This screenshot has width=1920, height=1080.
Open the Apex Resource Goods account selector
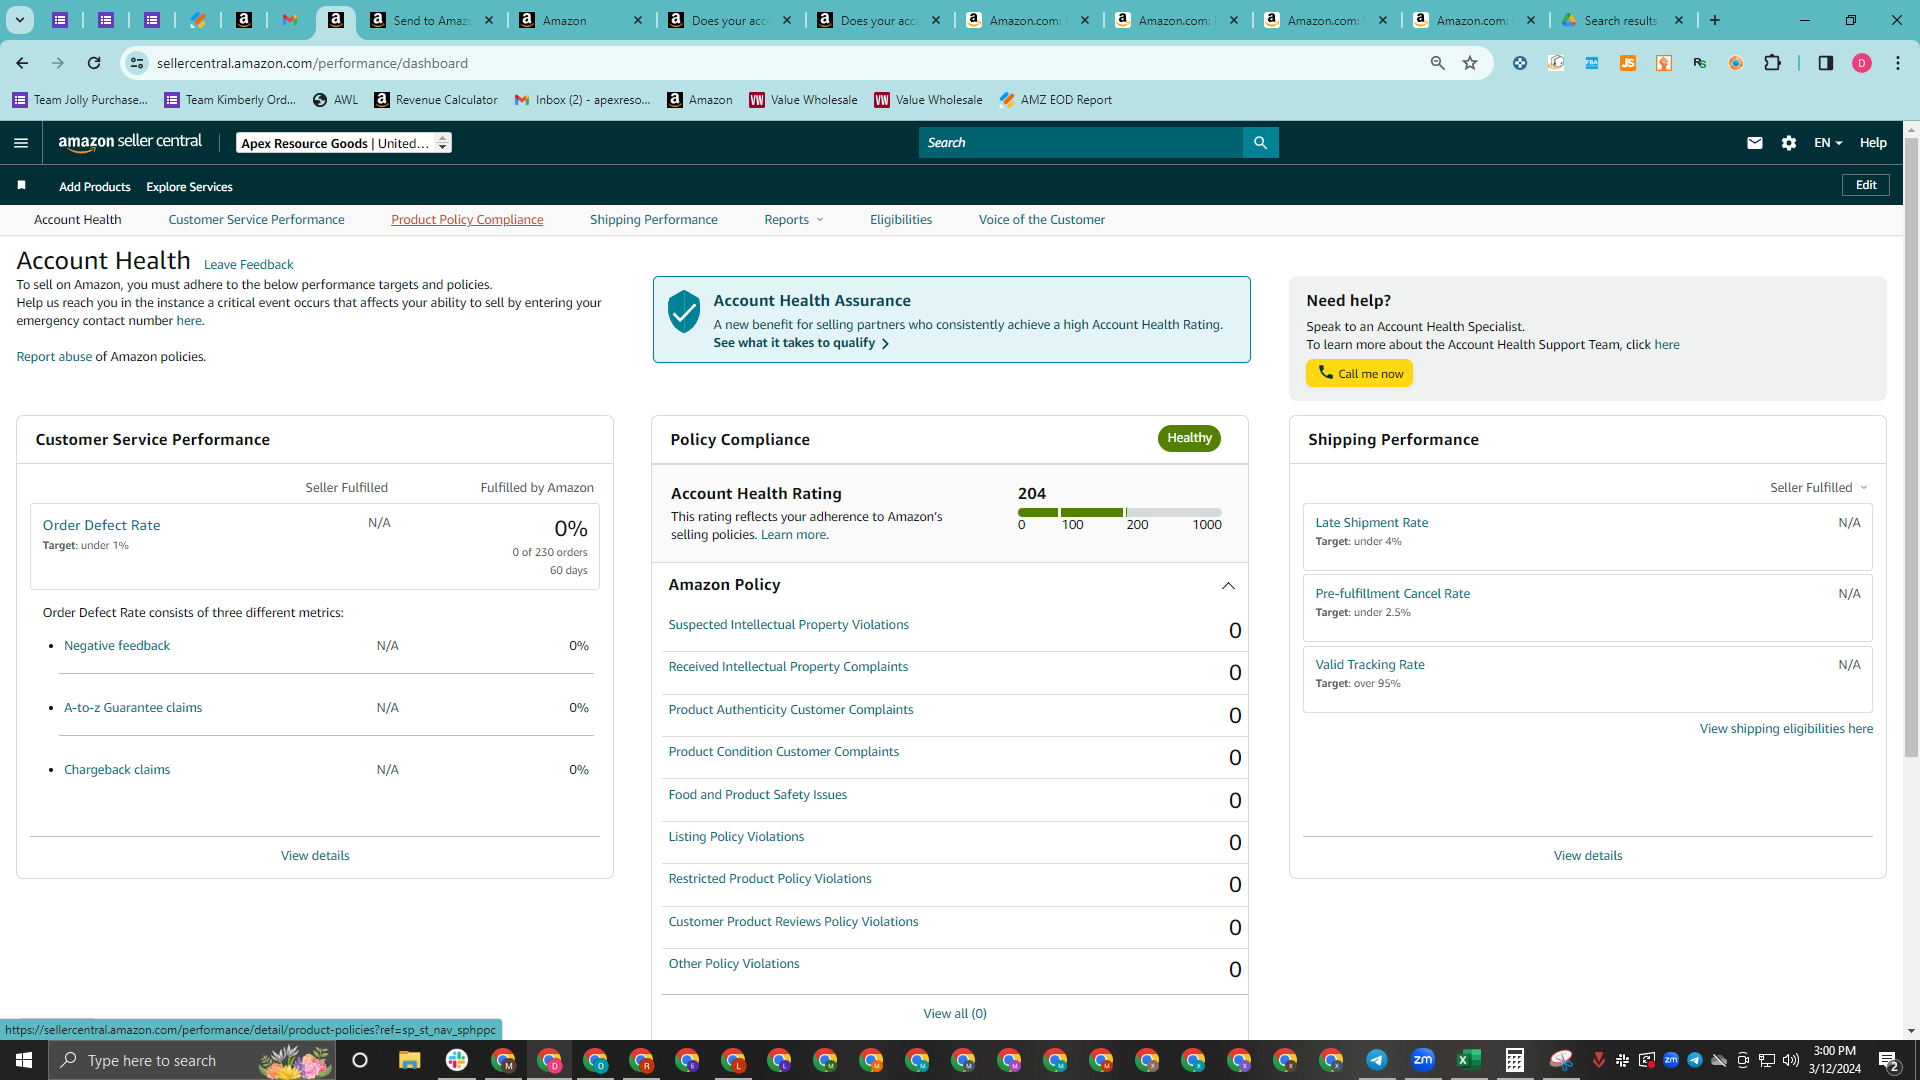click(344, 143)
